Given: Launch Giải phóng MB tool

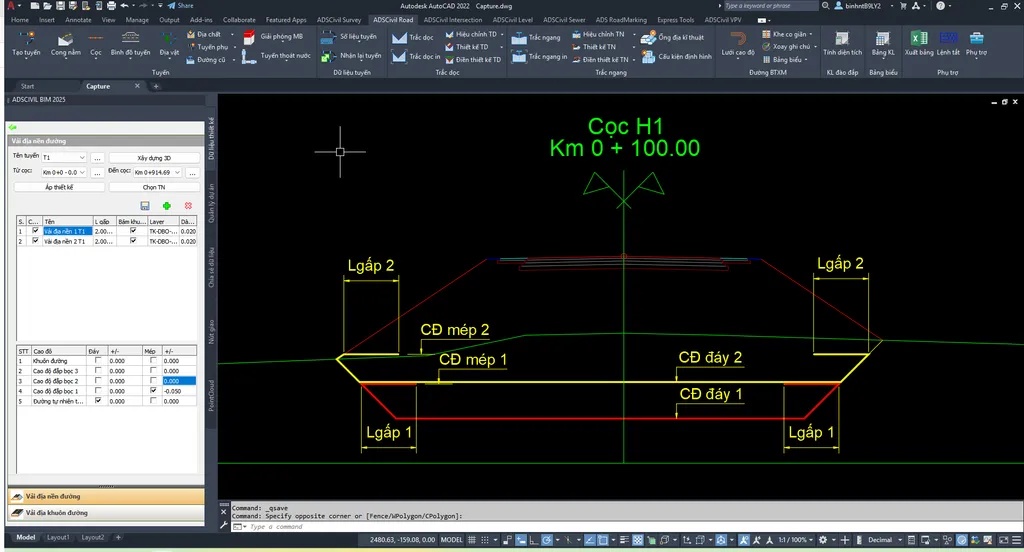Looking at the screenshot, I should coord(272,37).
